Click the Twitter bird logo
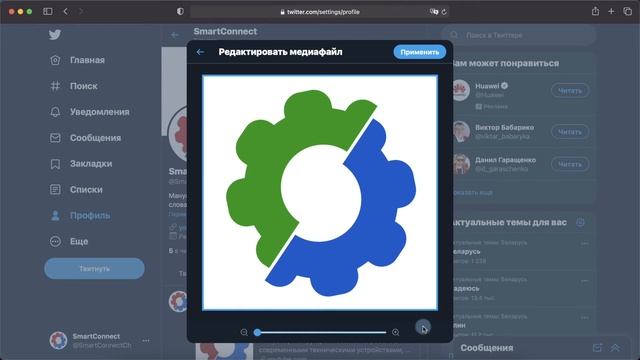This screenshot has height=360, width=640. 55,35
